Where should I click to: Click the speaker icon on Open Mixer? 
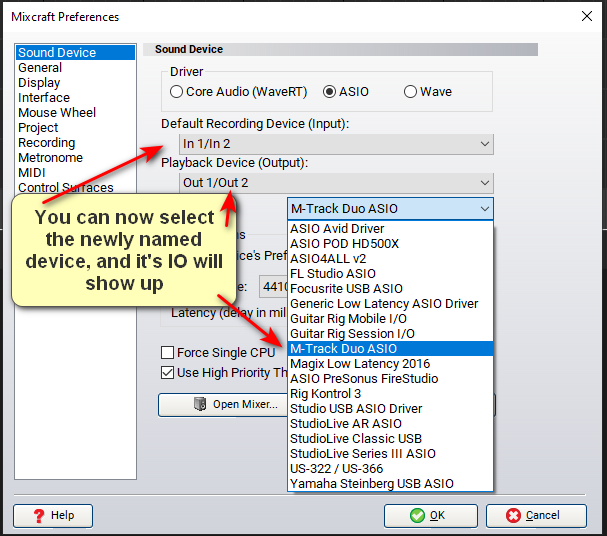coord(200,404)
